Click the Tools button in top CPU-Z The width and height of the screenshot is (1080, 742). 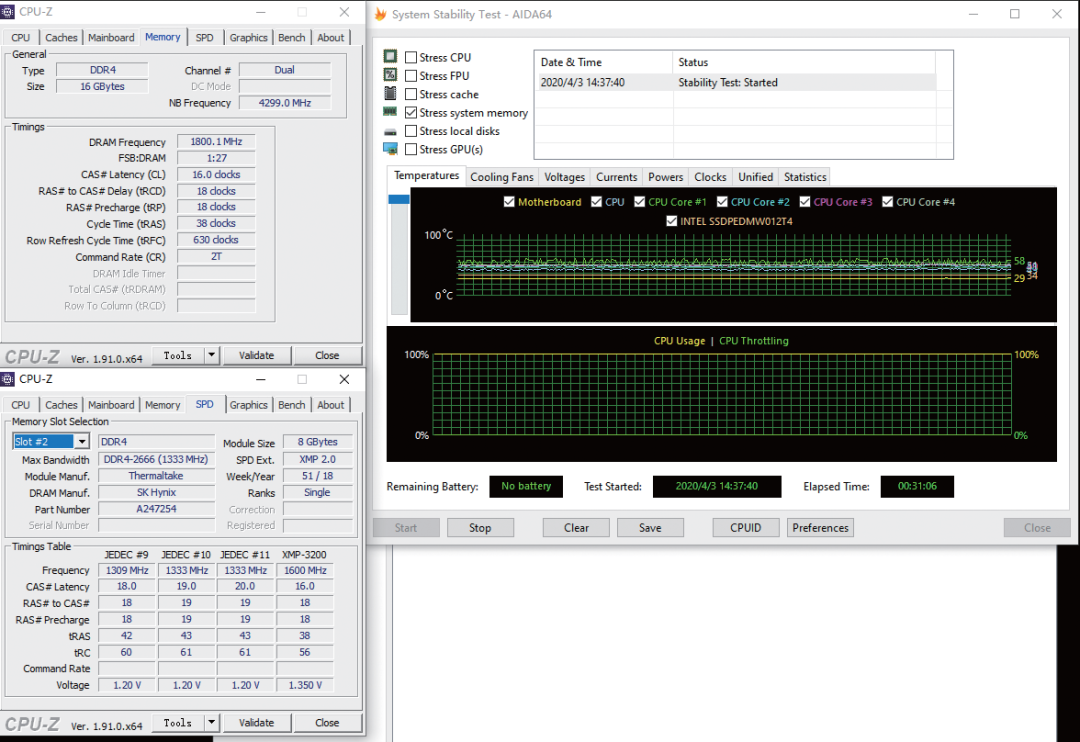[x=178, y=355]
